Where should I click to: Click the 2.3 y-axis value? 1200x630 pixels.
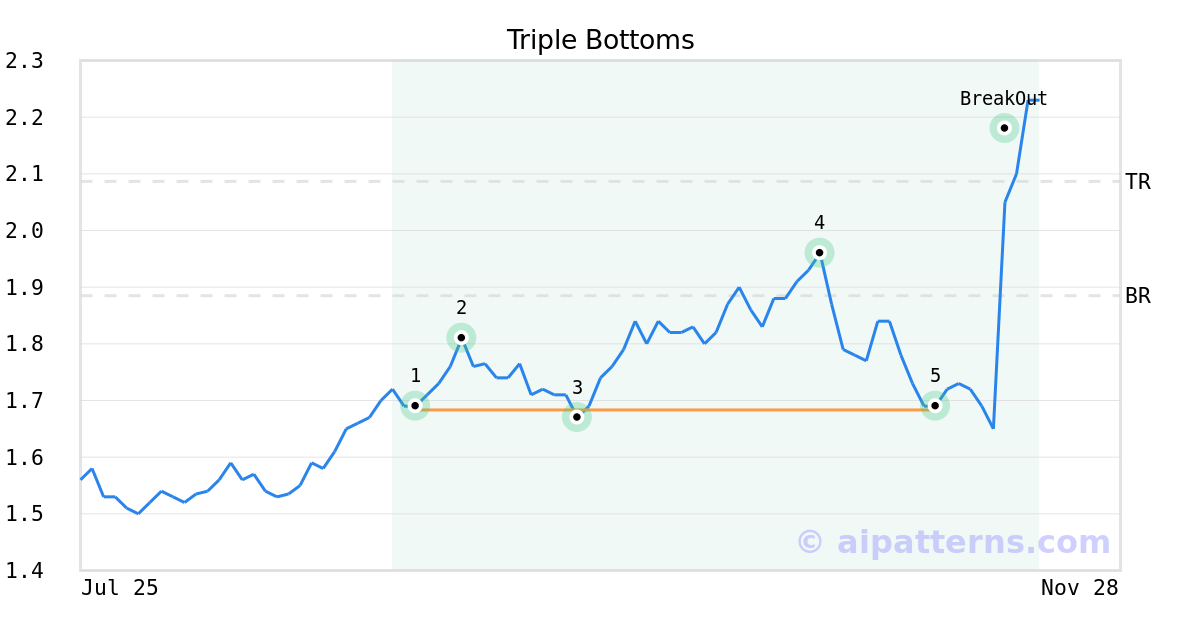pos(24,61)
